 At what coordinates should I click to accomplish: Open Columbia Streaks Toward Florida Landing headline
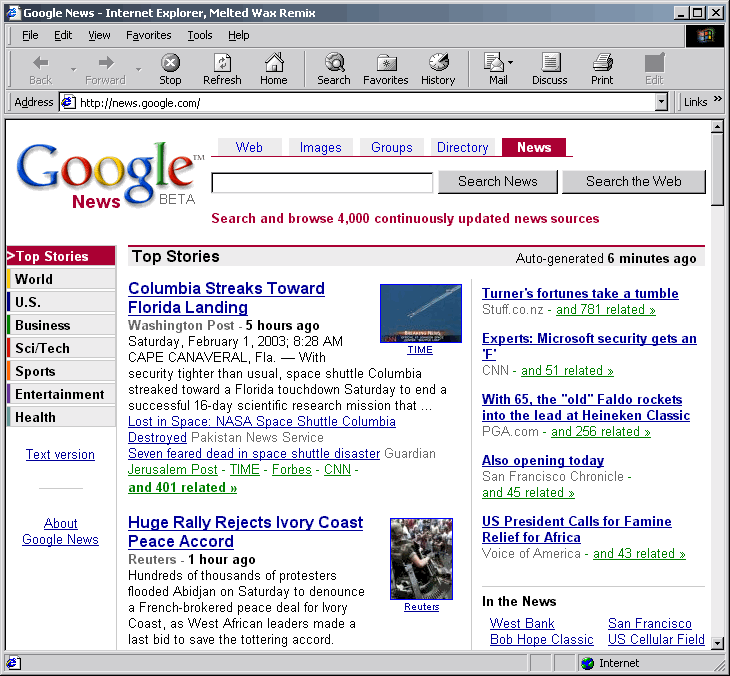(x=226, y=298)
